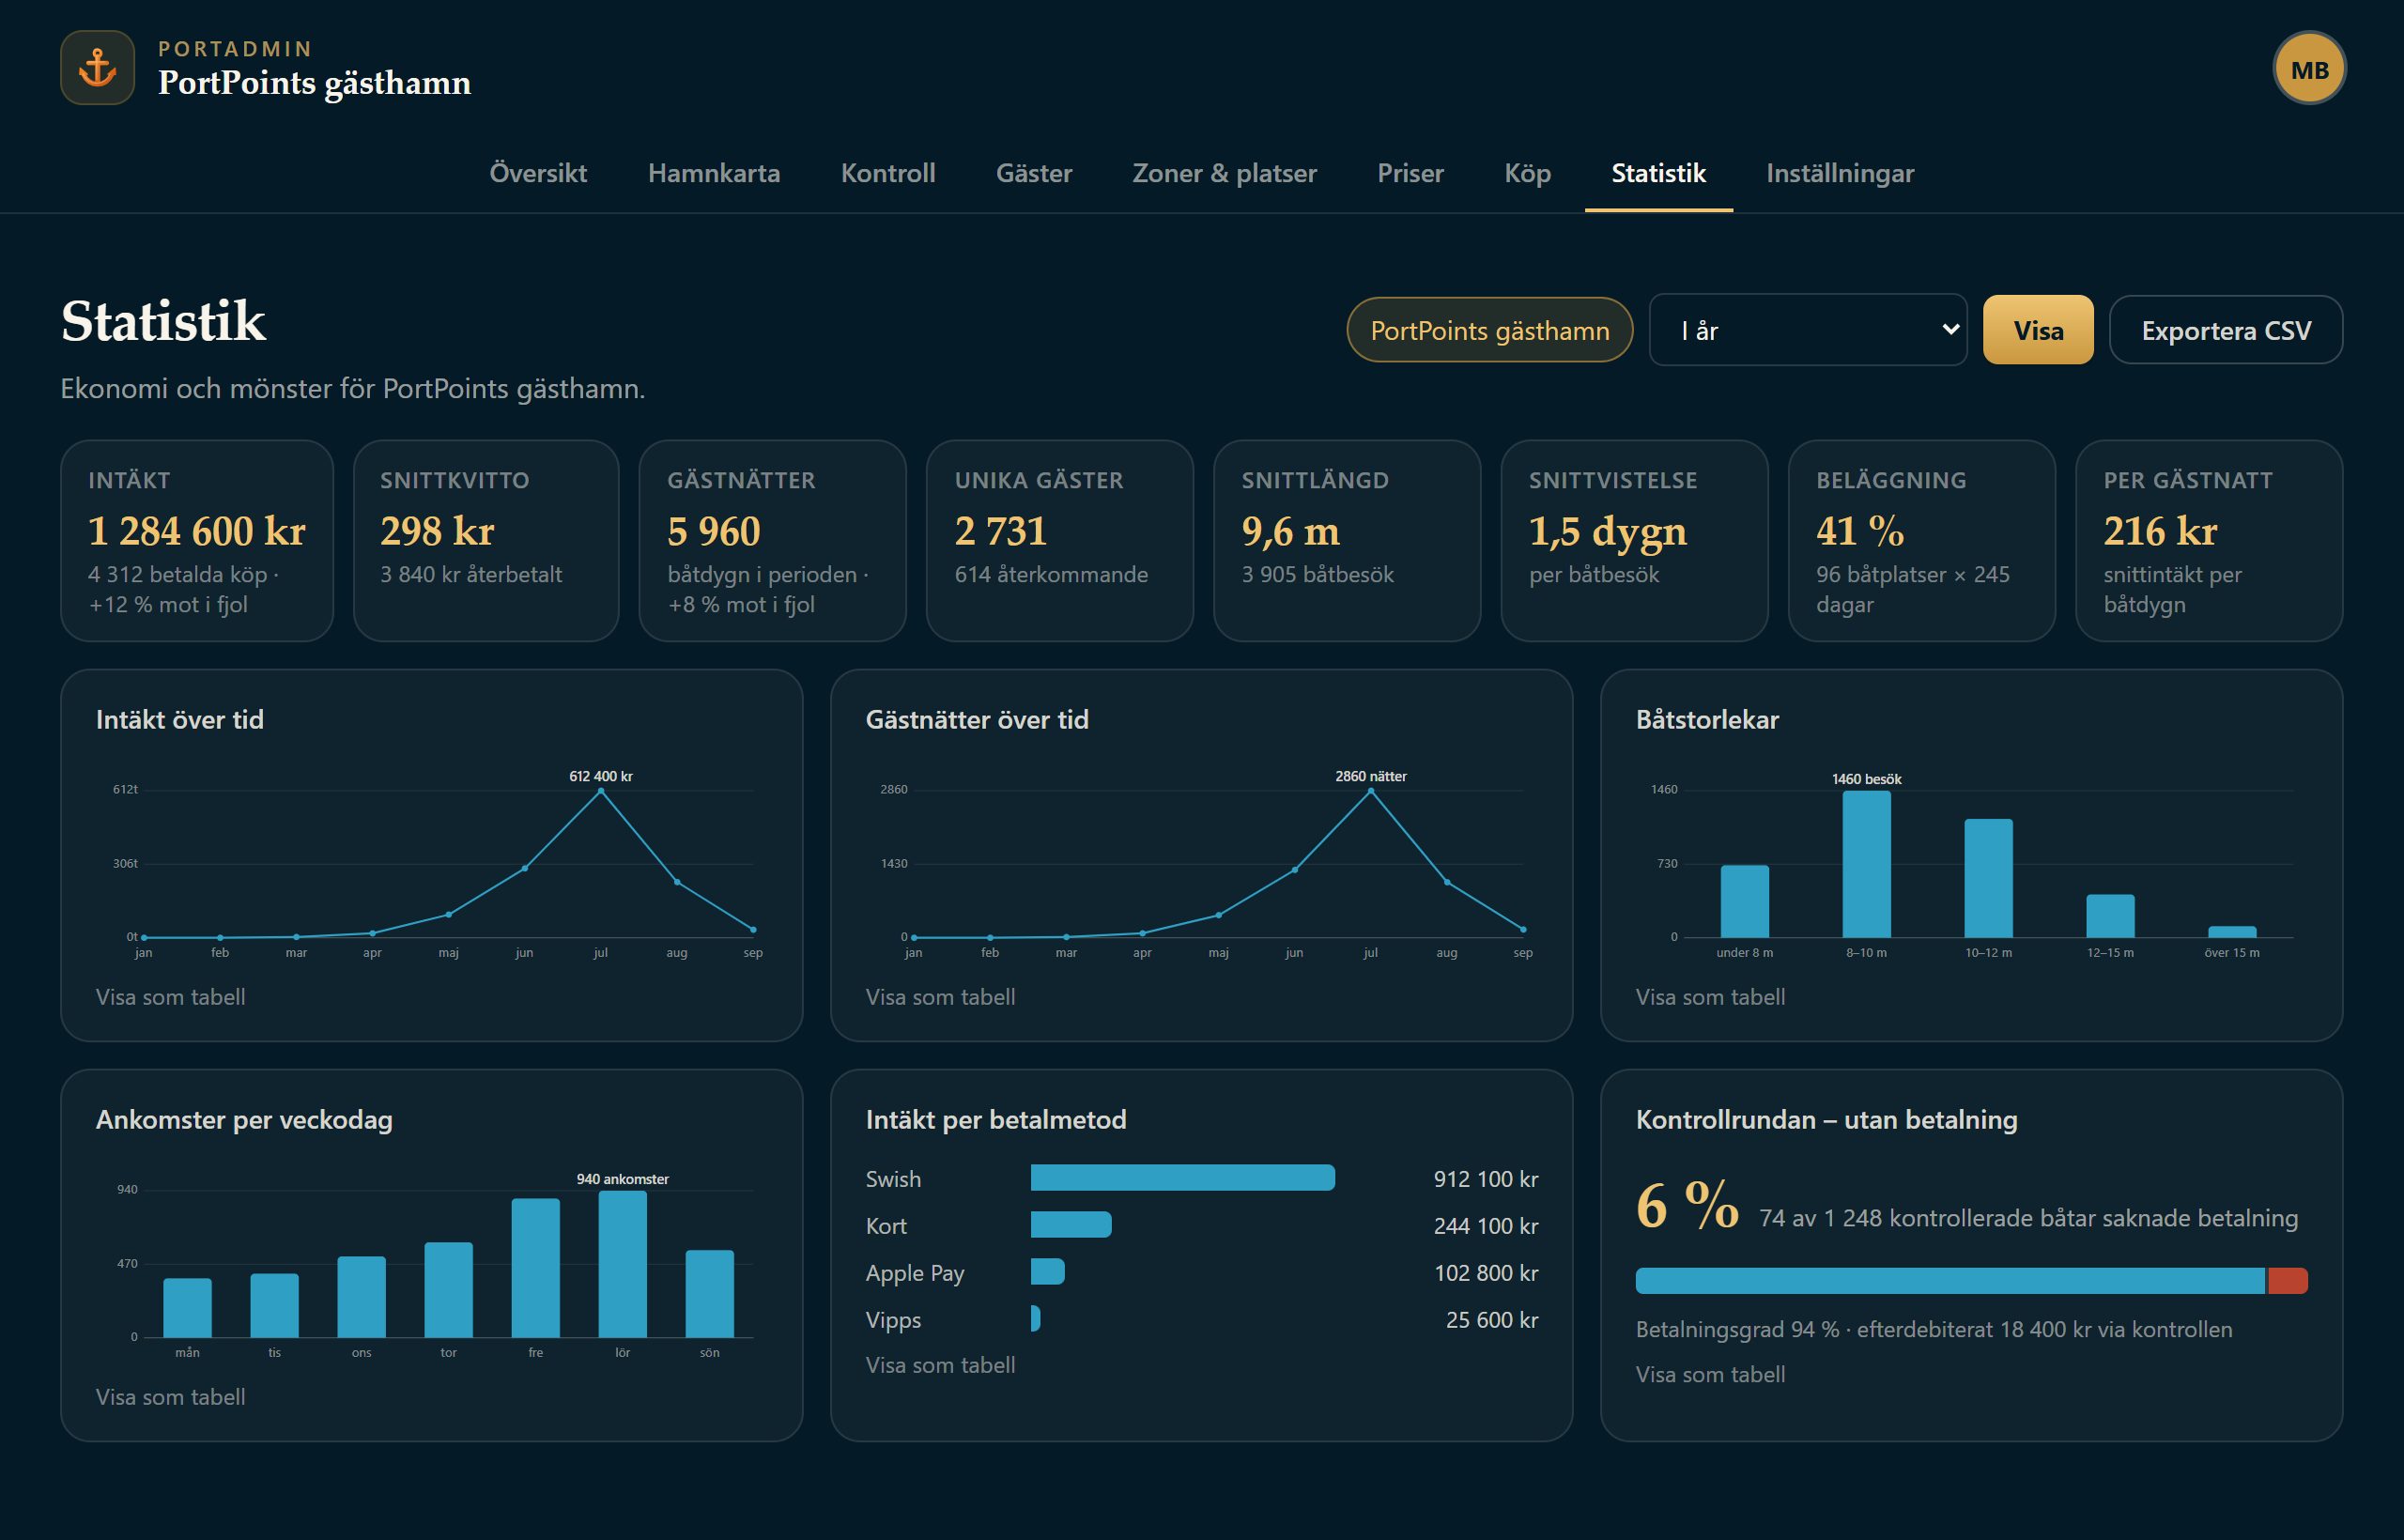Open the Hamnkarta tab
This screenshot has height=1540, width=2404.
[714, 173]
